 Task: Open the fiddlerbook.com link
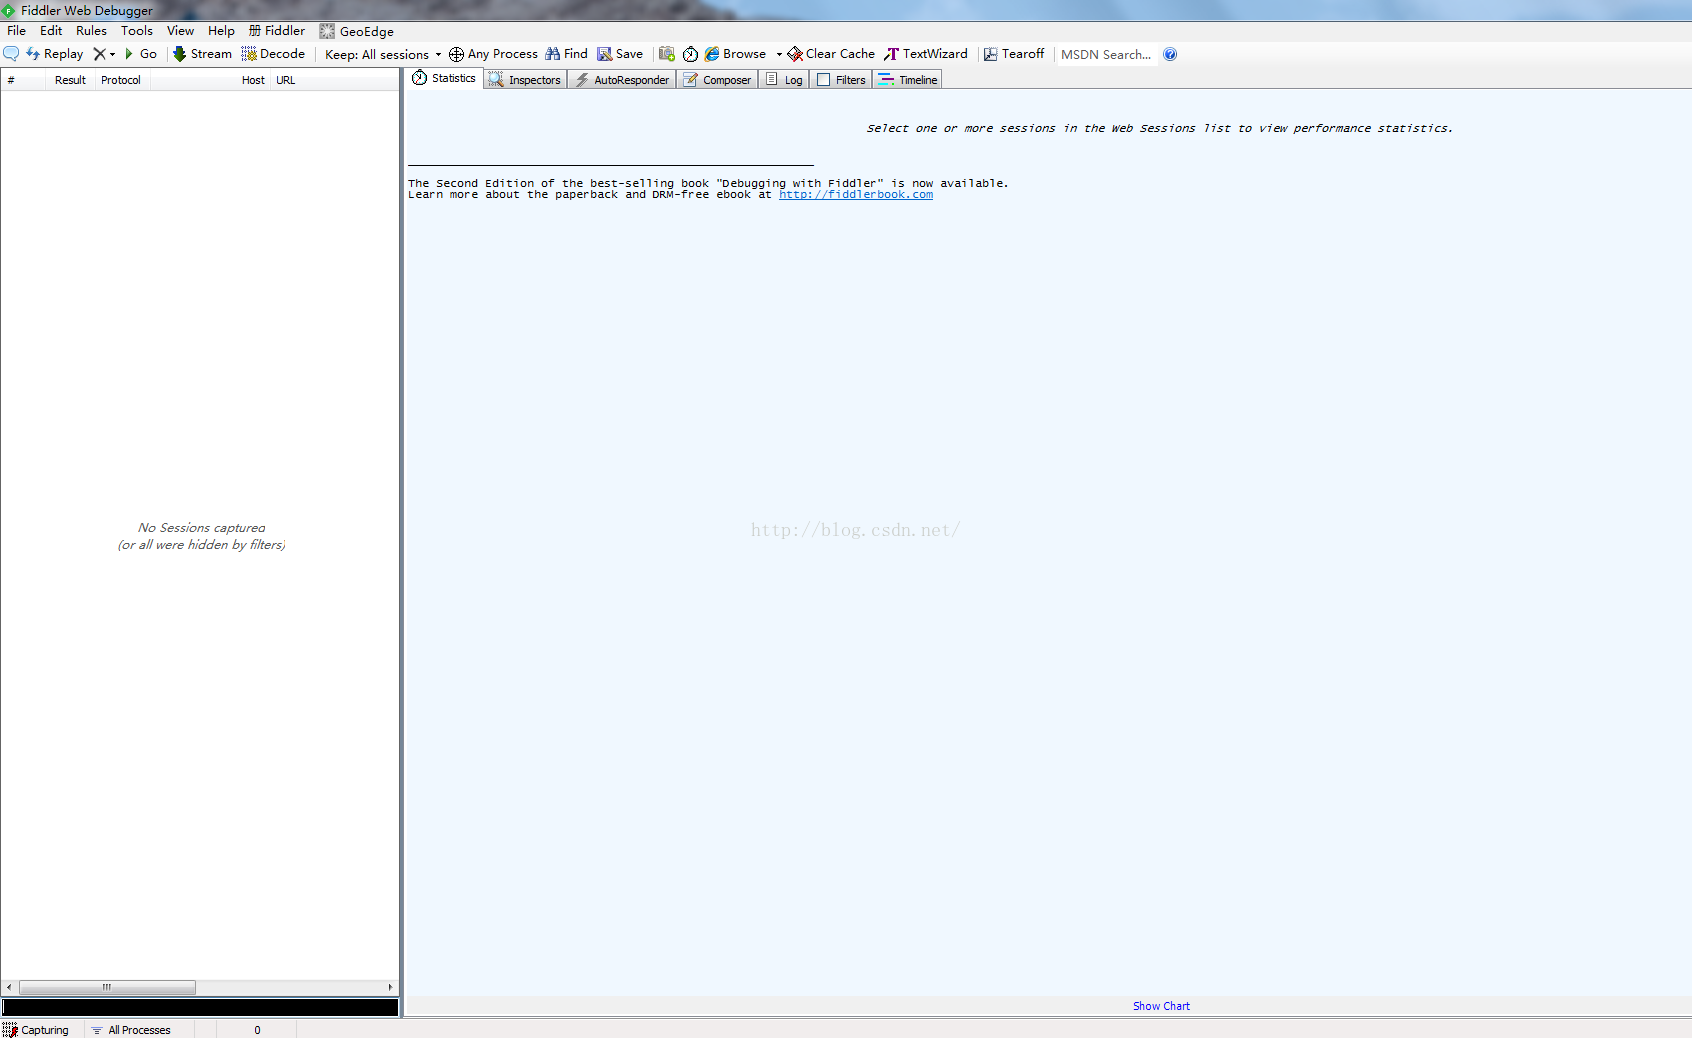tap(856, 195)
